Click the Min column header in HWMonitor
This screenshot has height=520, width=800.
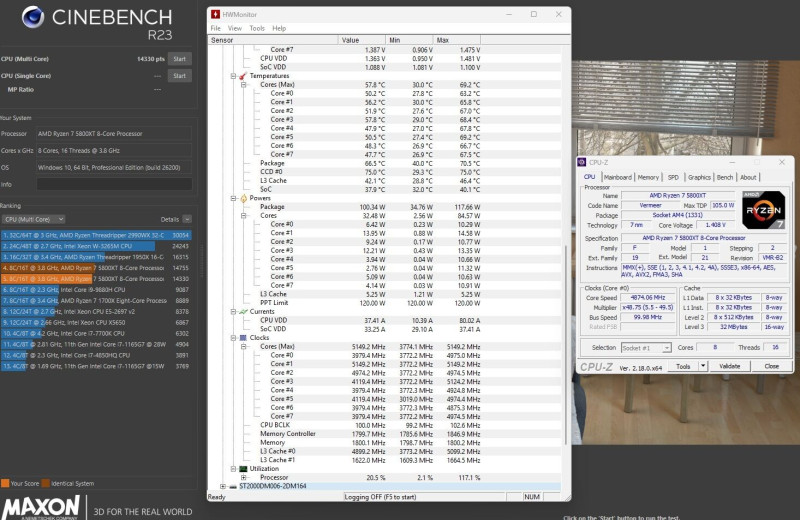(x=409, y=40)
